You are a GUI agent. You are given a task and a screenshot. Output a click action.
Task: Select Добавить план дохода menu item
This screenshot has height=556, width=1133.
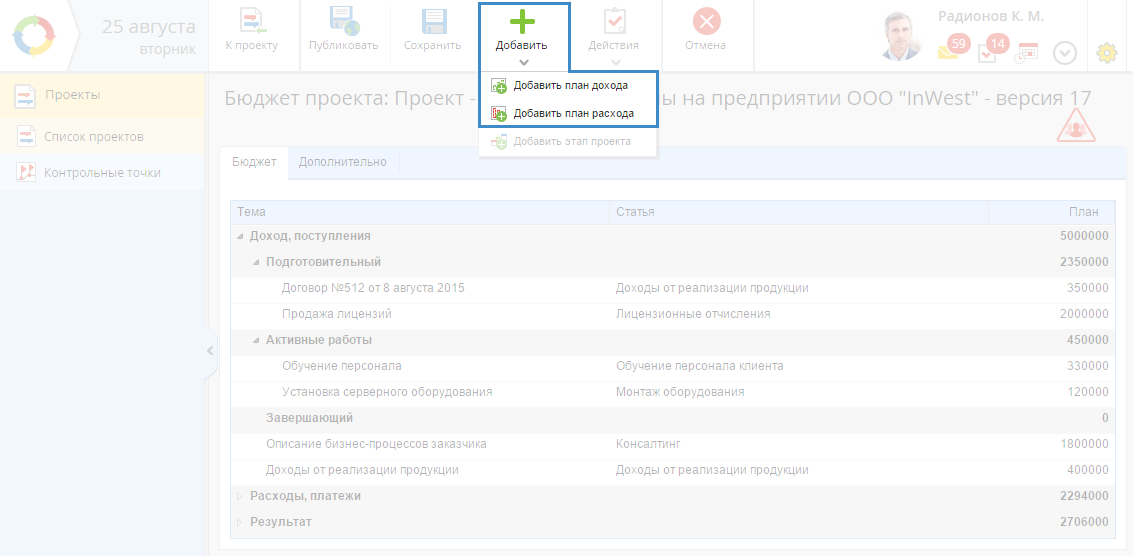pos(570,86)
